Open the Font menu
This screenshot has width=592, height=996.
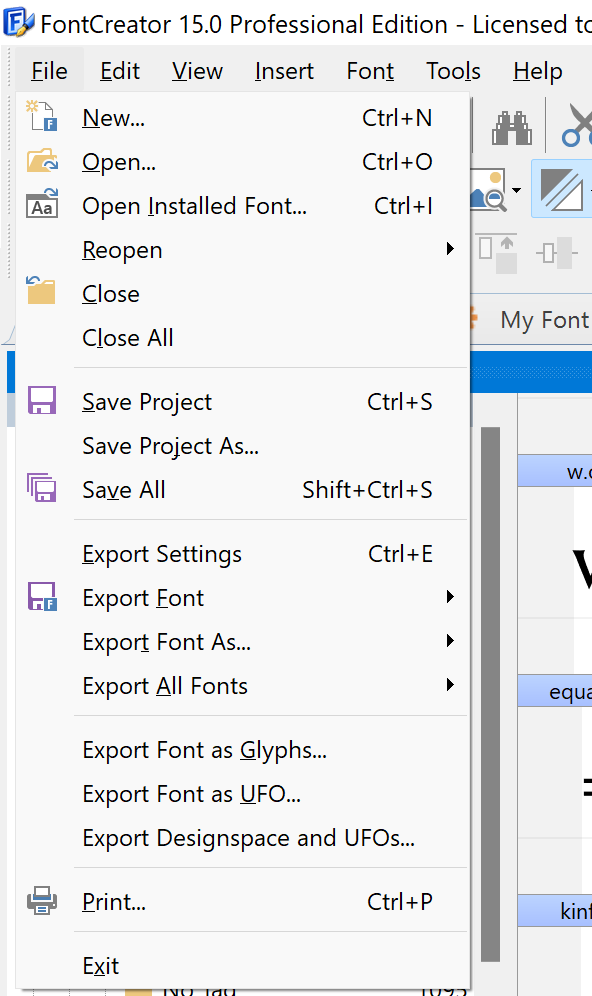point(370,71)
